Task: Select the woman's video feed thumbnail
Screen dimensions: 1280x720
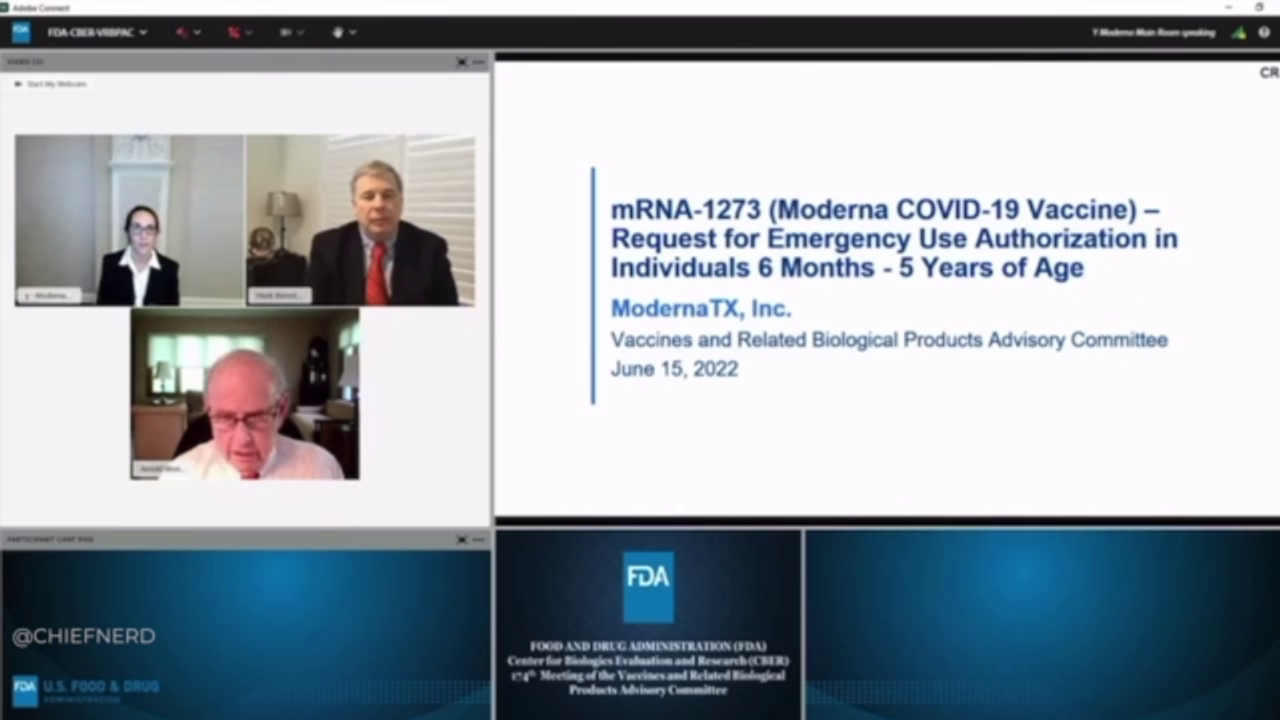Action: (x=129, y=220)
